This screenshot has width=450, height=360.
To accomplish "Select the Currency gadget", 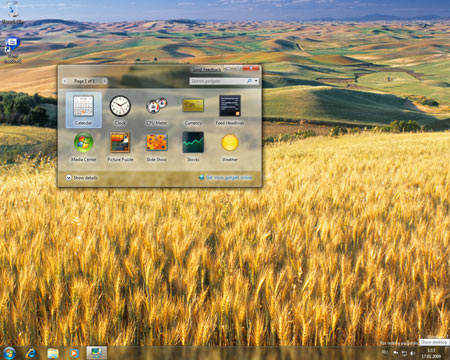I will pyautogui.click(x=193, y=110).
